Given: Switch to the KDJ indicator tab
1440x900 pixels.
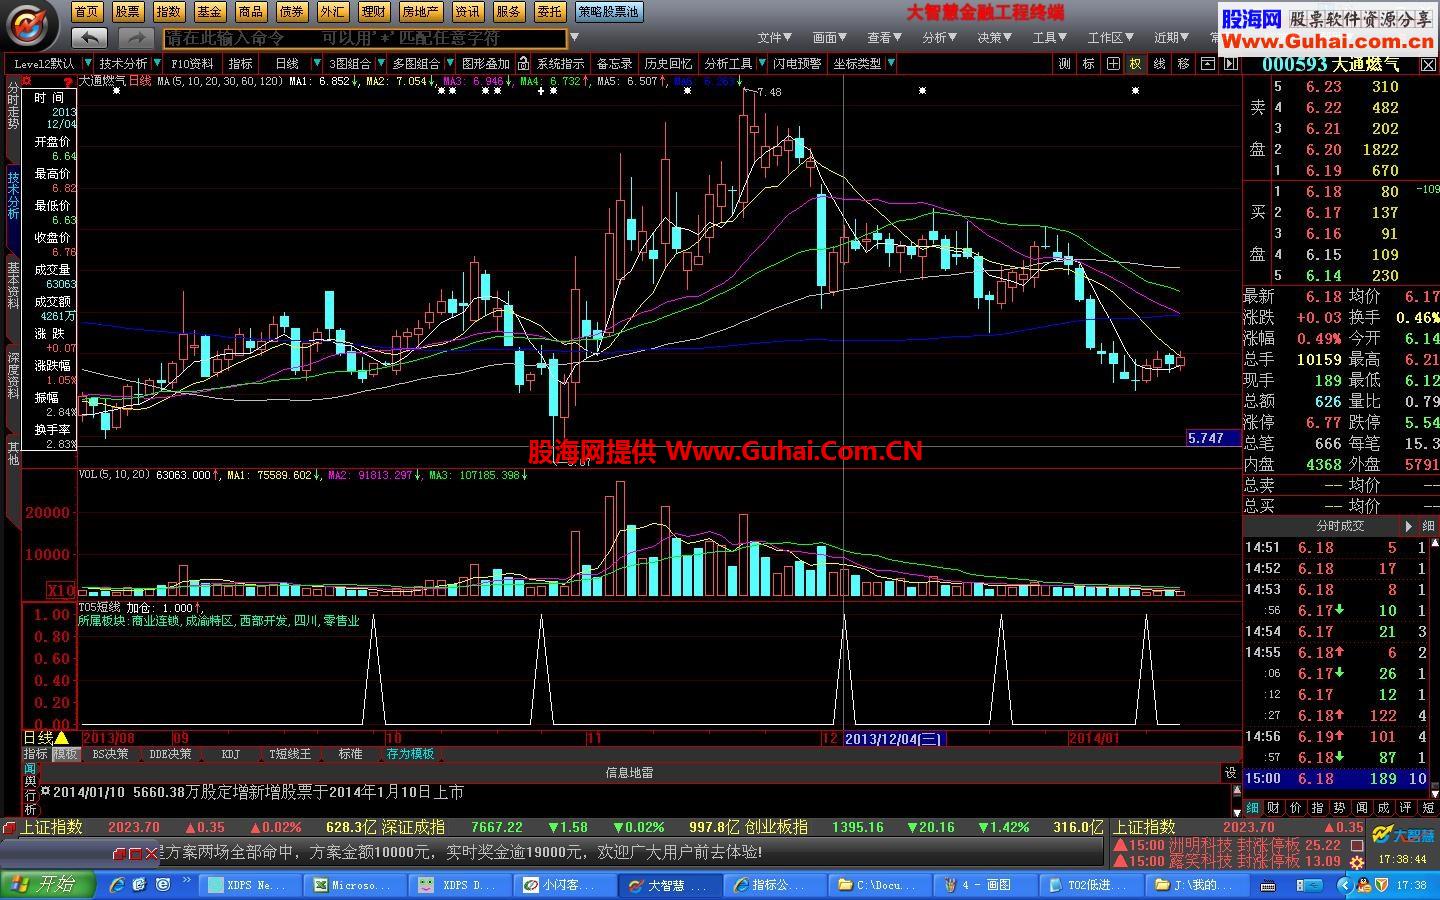Looking at the screenshot, I should (x=231, y=754).
